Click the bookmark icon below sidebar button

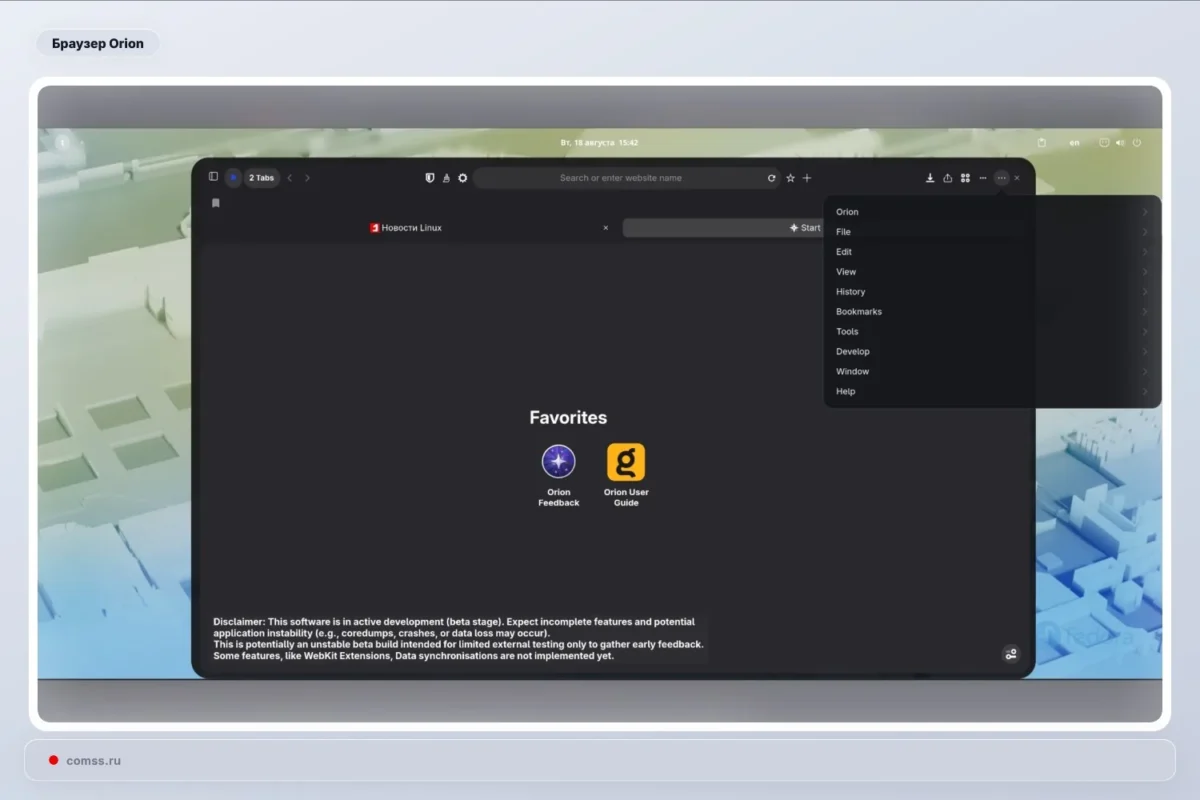click(215, 203)
